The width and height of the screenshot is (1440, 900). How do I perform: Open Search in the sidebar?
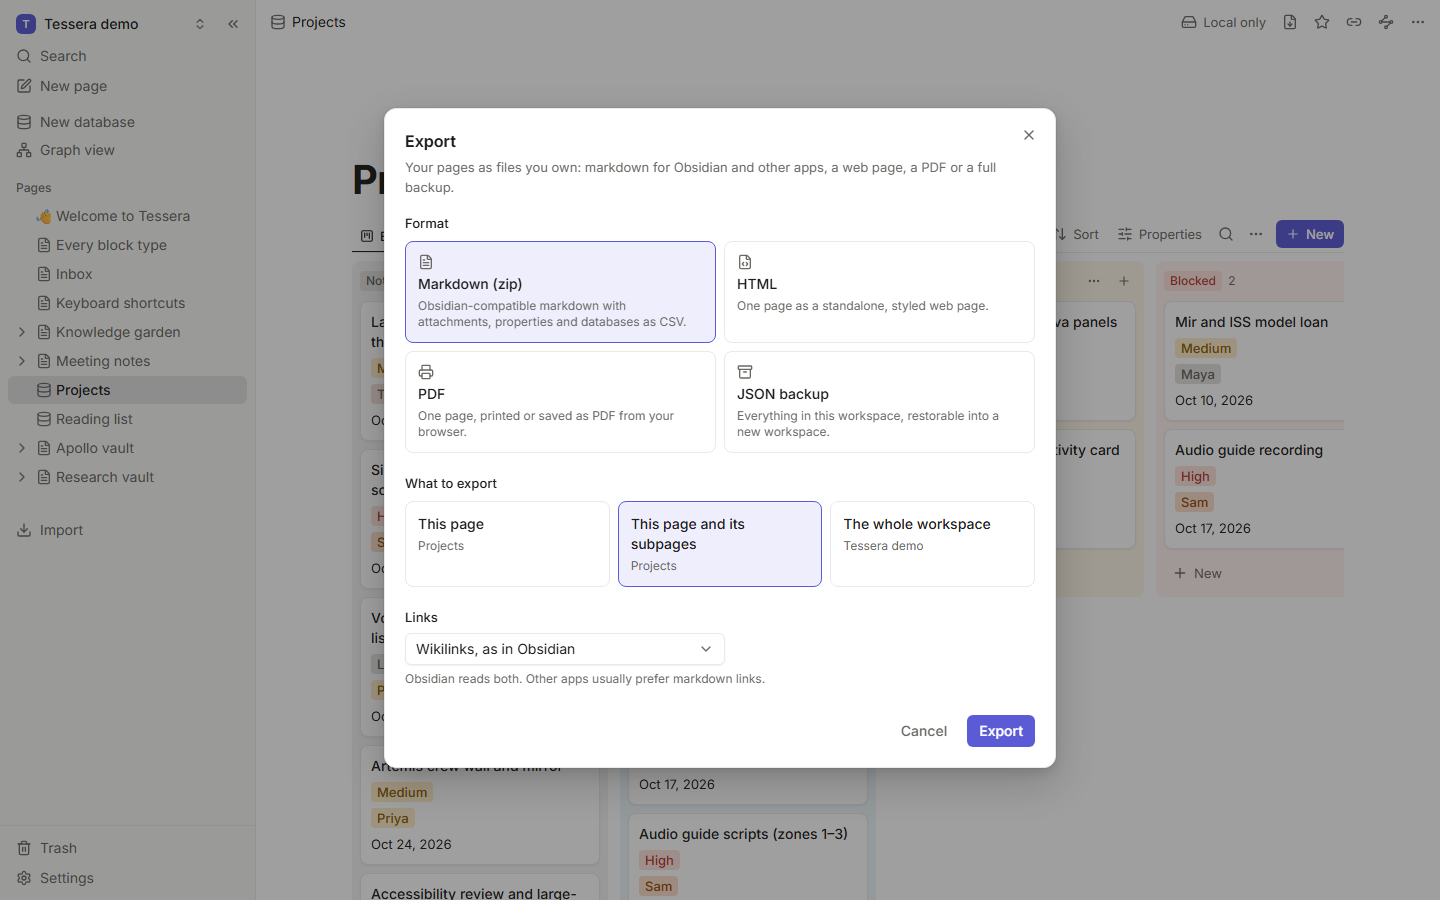(x=127, y=56)
